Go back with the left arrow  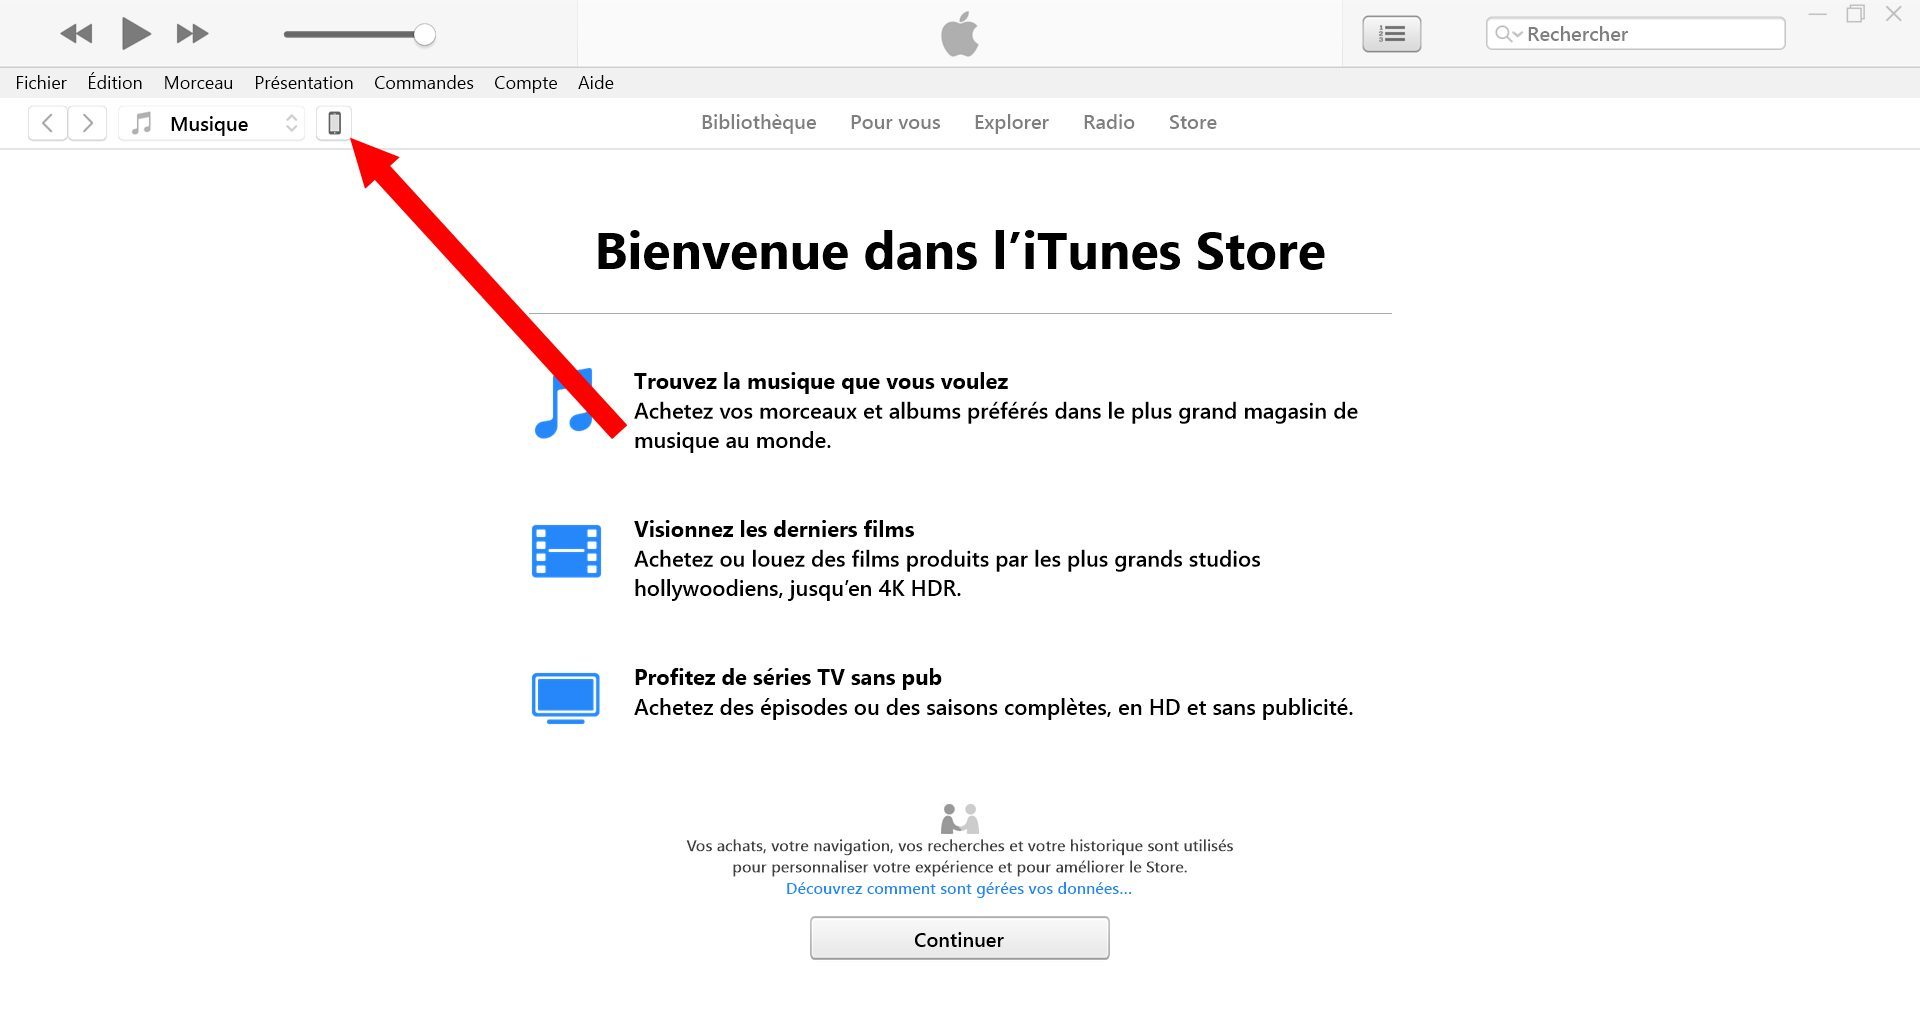(x=47, y=123)
